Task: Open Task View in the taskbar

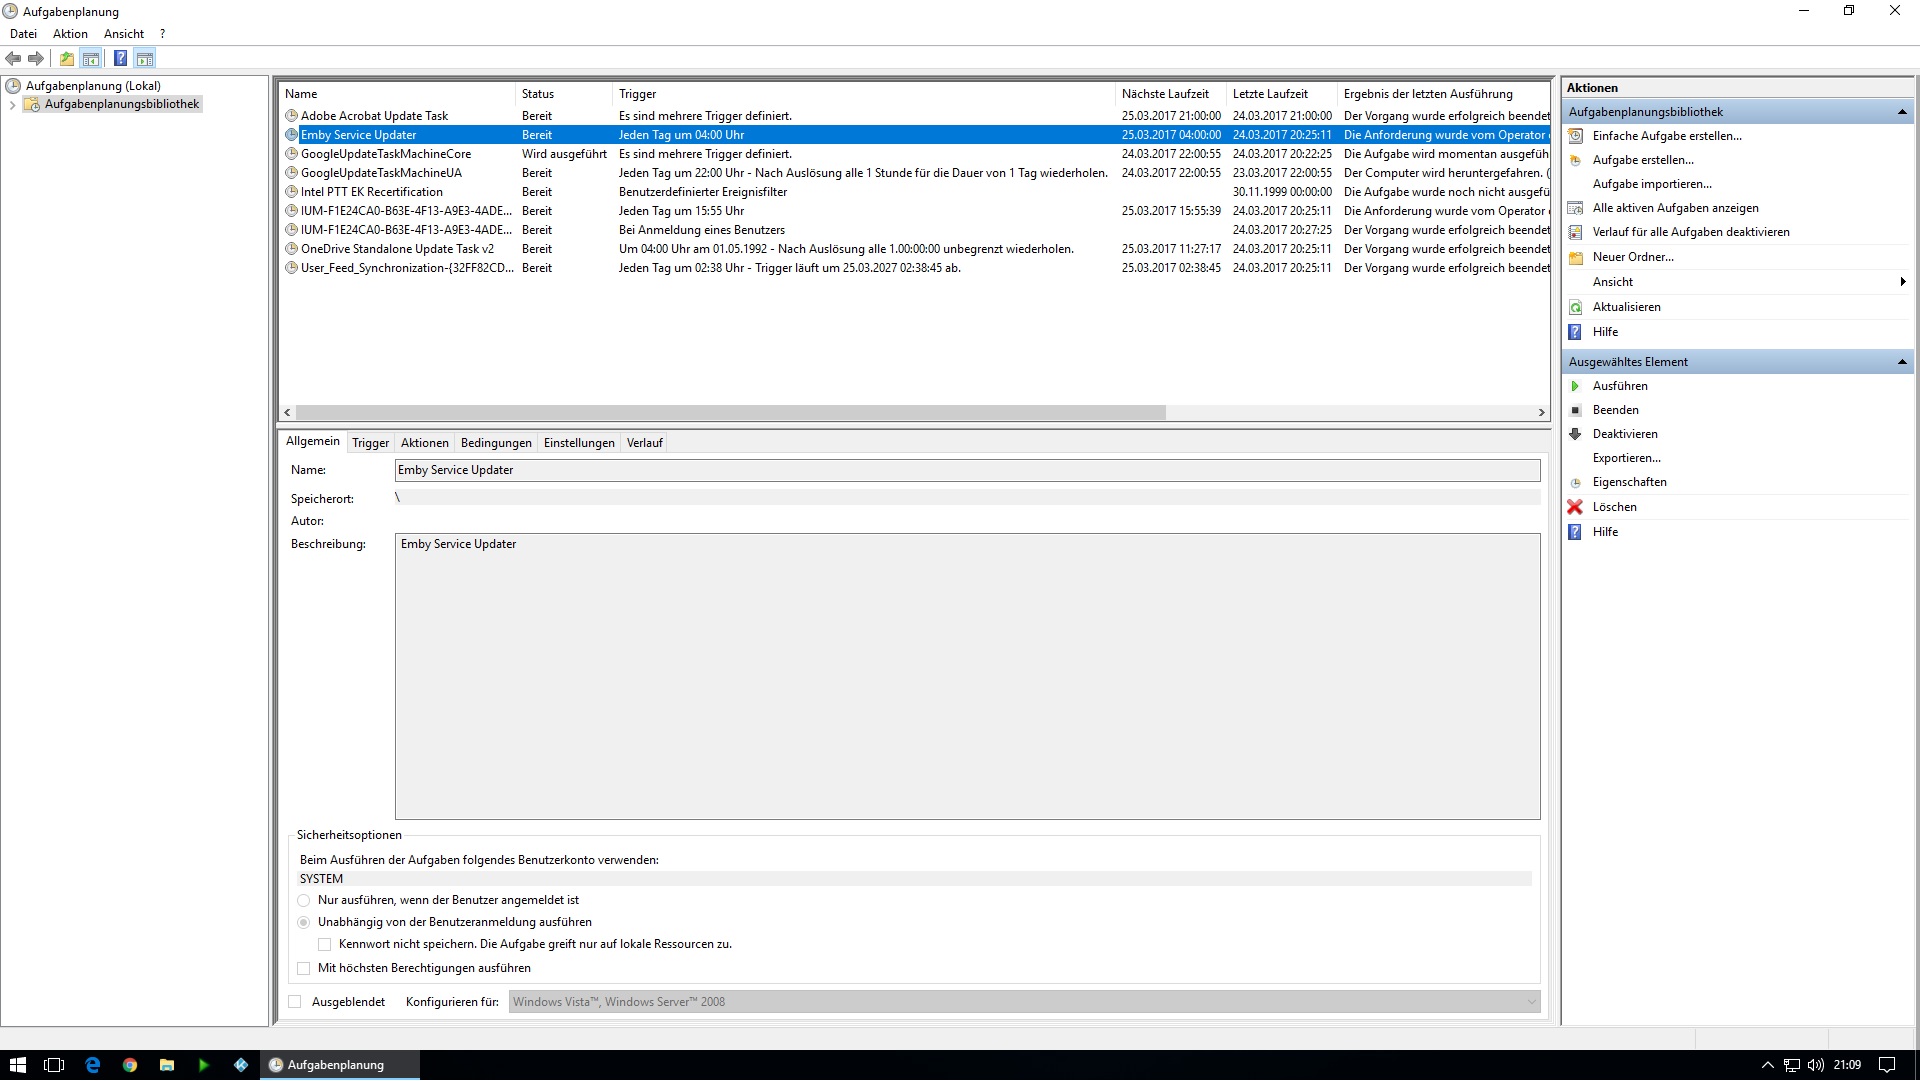Action: [55, 1065]
